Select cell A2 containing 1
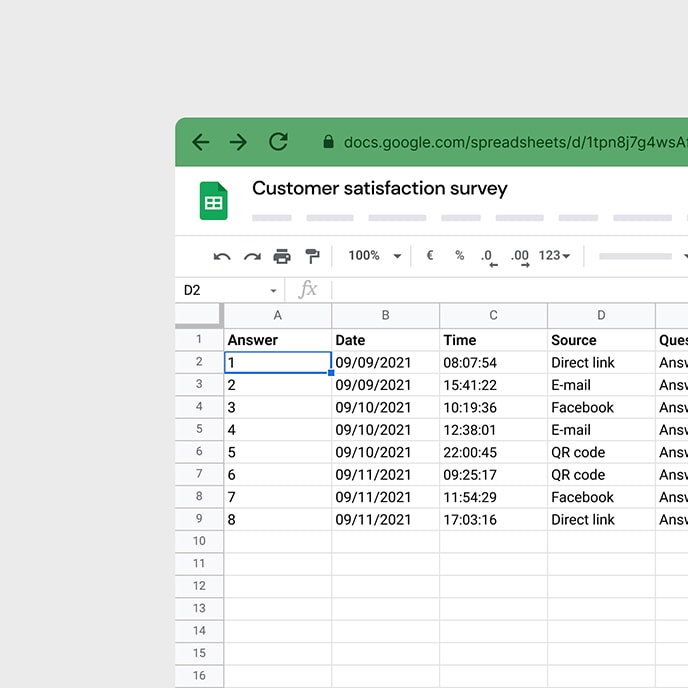Viewport: 688px width, 688px height. click(x=278, y=362)
